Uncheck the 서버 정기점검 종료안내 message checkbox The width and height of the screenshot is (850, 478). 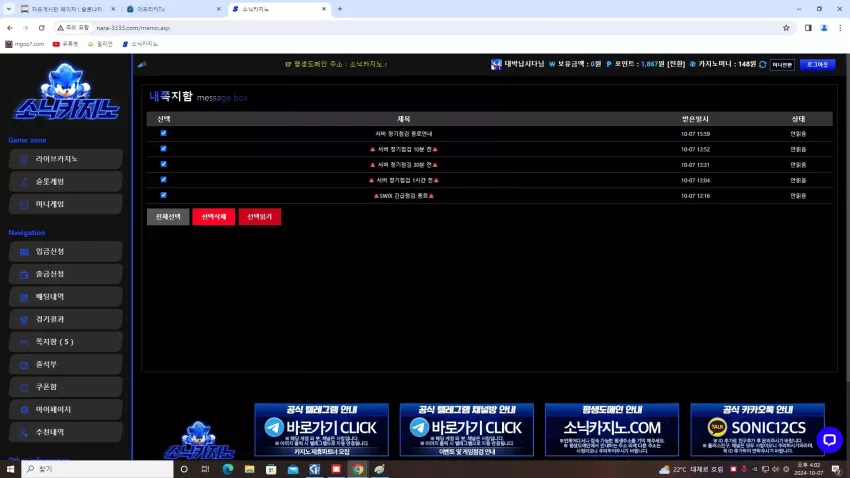163,133
